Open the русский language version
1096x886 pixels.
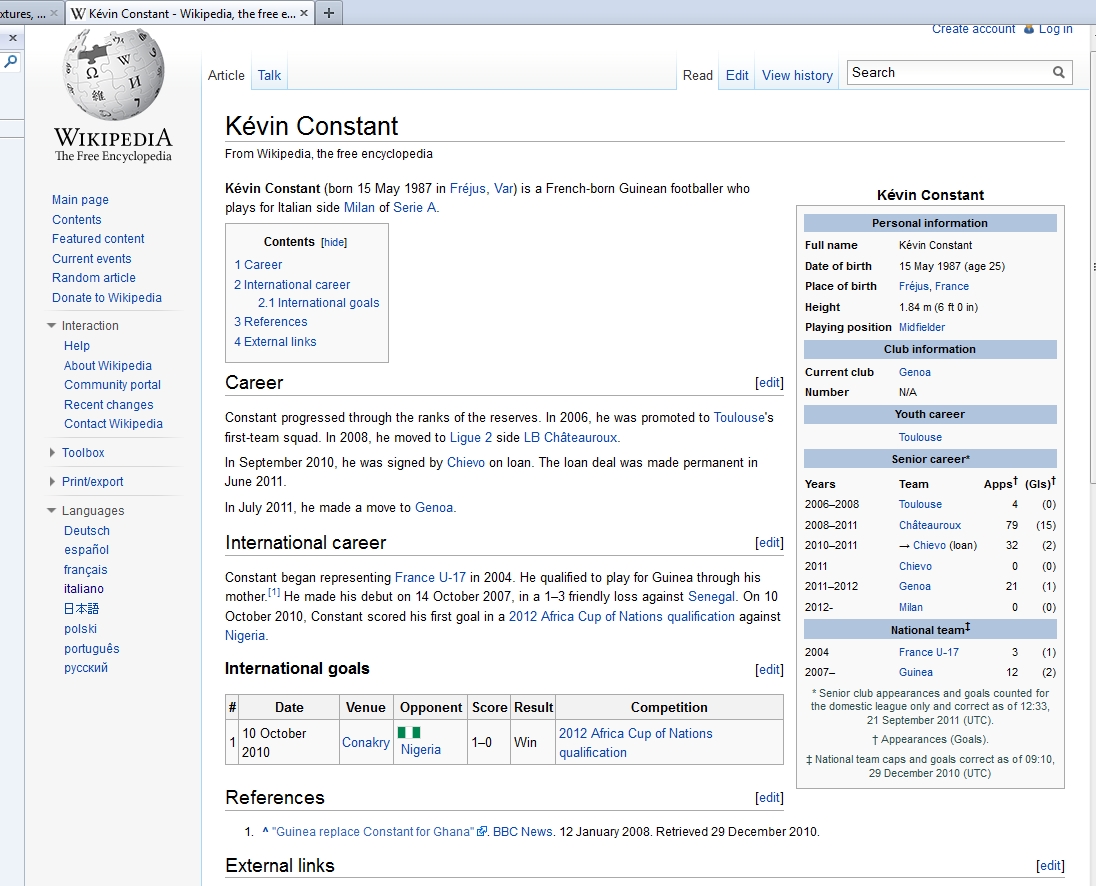click(x=86, y=668)
